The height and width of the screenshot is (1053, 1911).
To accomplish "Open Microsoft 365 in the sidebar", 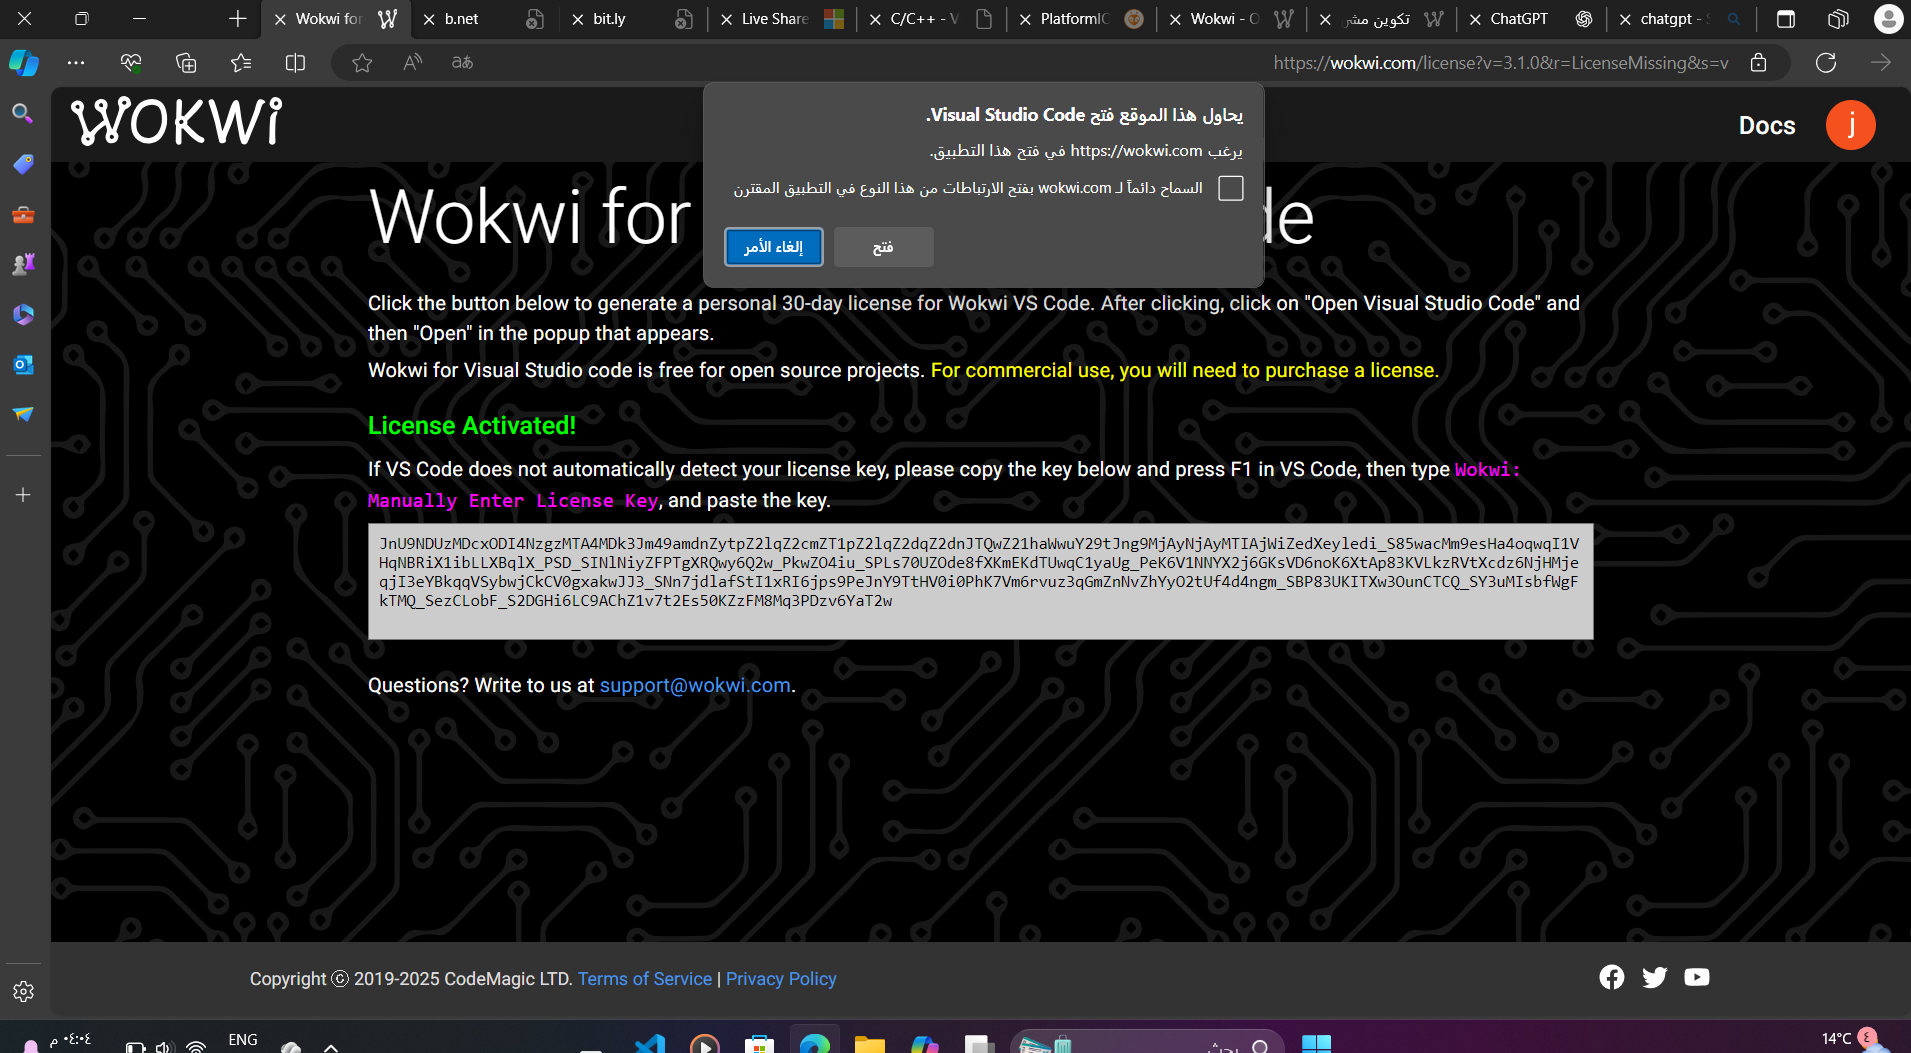I will (x=23, y=315).
